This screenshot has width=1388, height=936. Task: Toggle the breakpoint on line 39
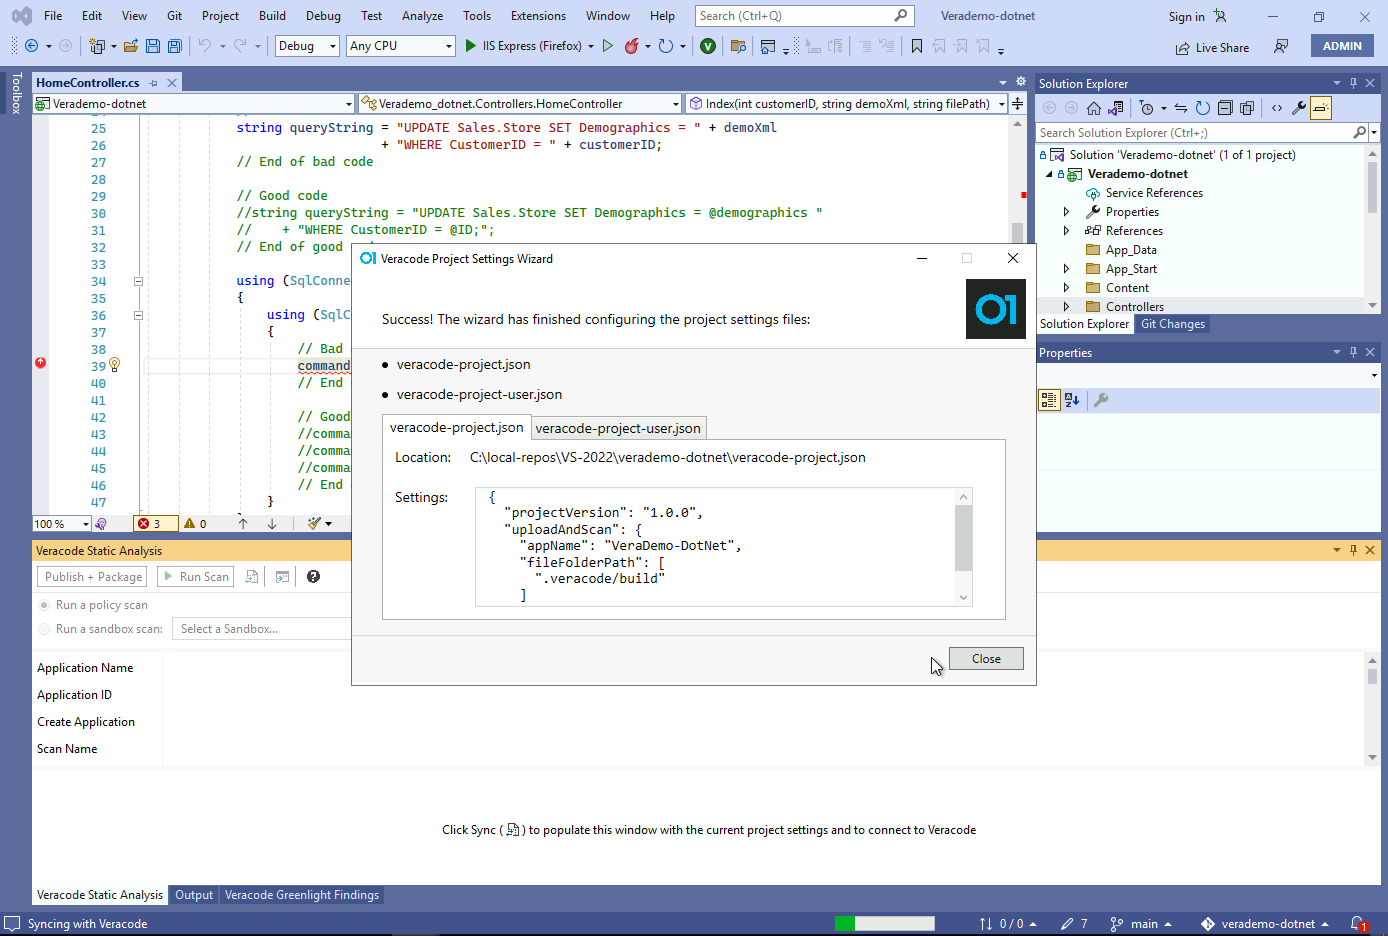[41, 363]
